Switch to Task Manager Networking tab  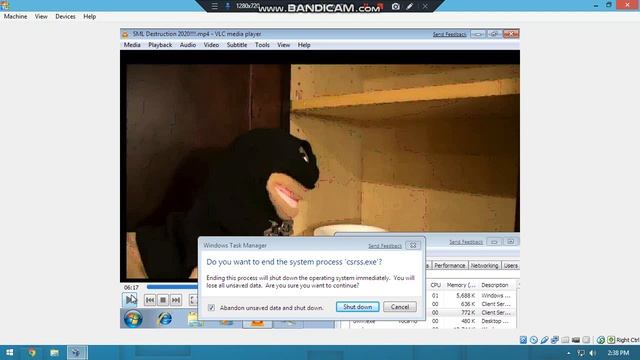coord(484,265)
